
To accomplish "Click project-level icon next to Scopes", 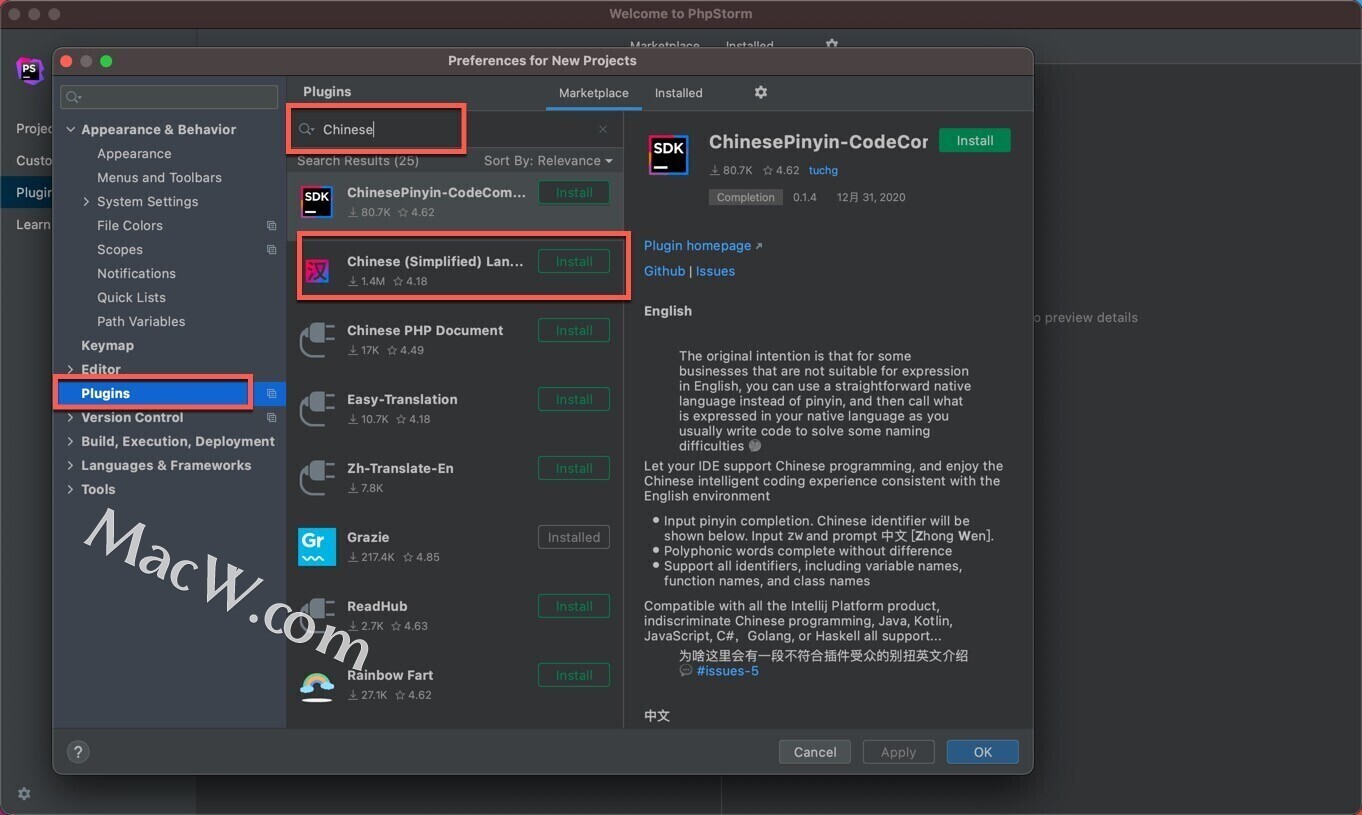I will point(271,250).
